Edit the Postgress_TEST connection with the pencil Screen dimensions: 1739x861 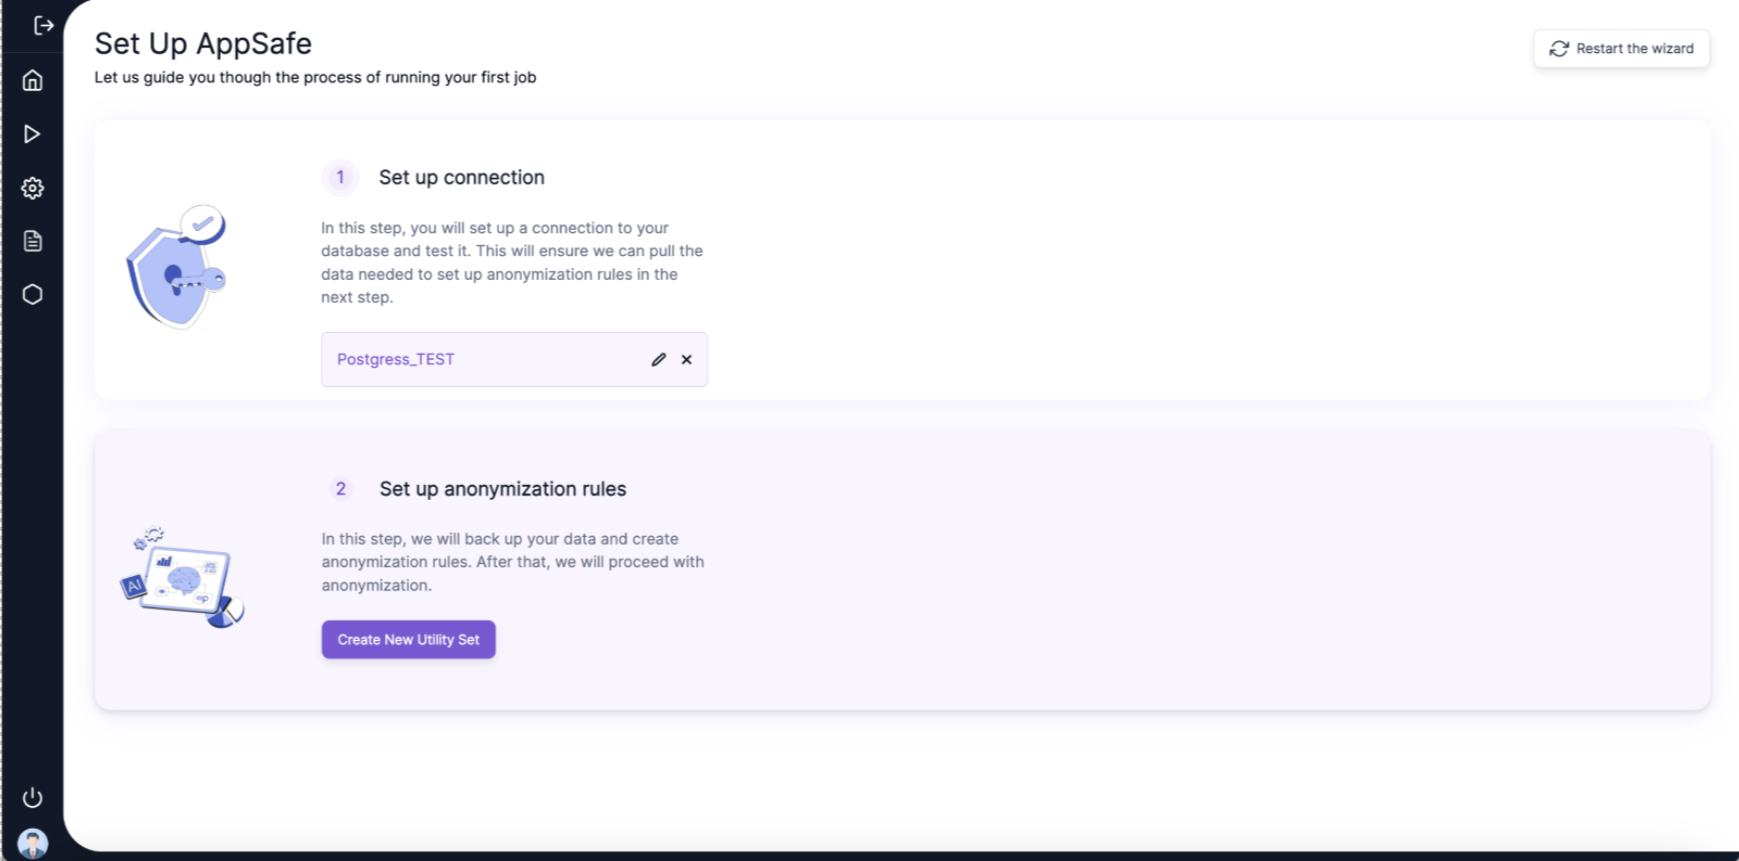pyautogui.click(x=658, y=359)
